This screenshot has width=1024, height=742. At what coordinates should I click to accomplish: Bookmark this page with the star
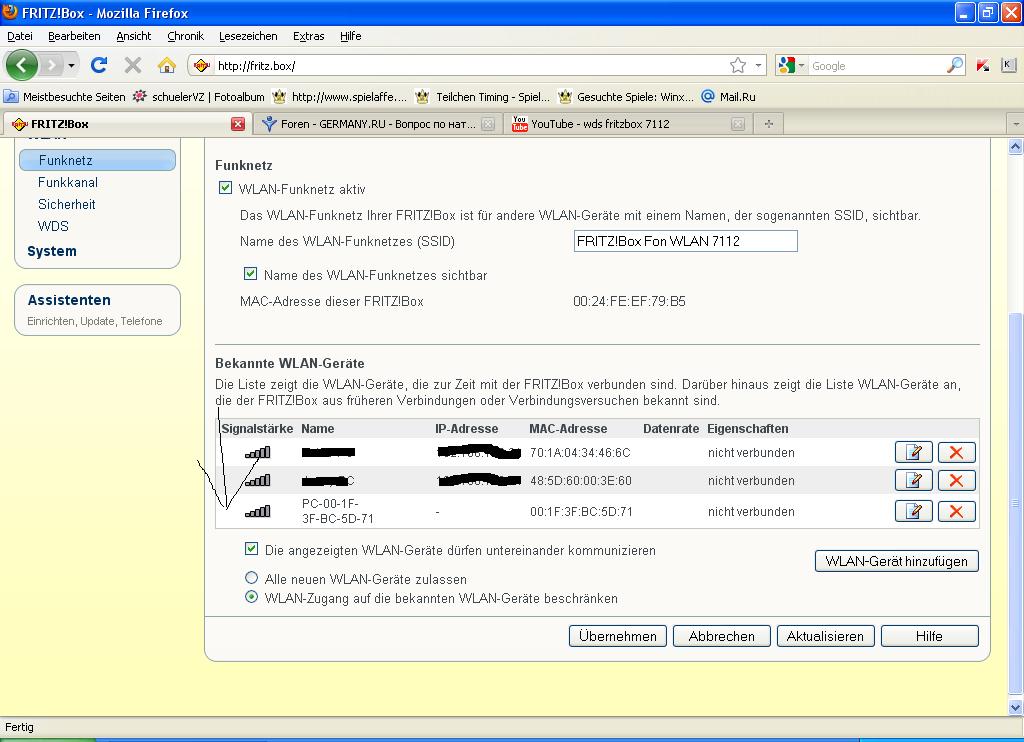pos(738,65)
